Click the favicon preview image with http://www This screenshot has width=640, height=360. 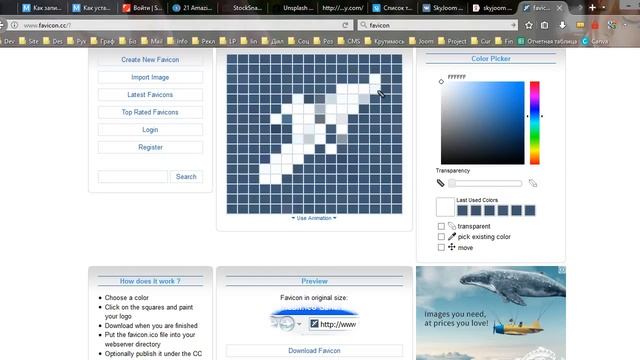[x=314, y=320]
